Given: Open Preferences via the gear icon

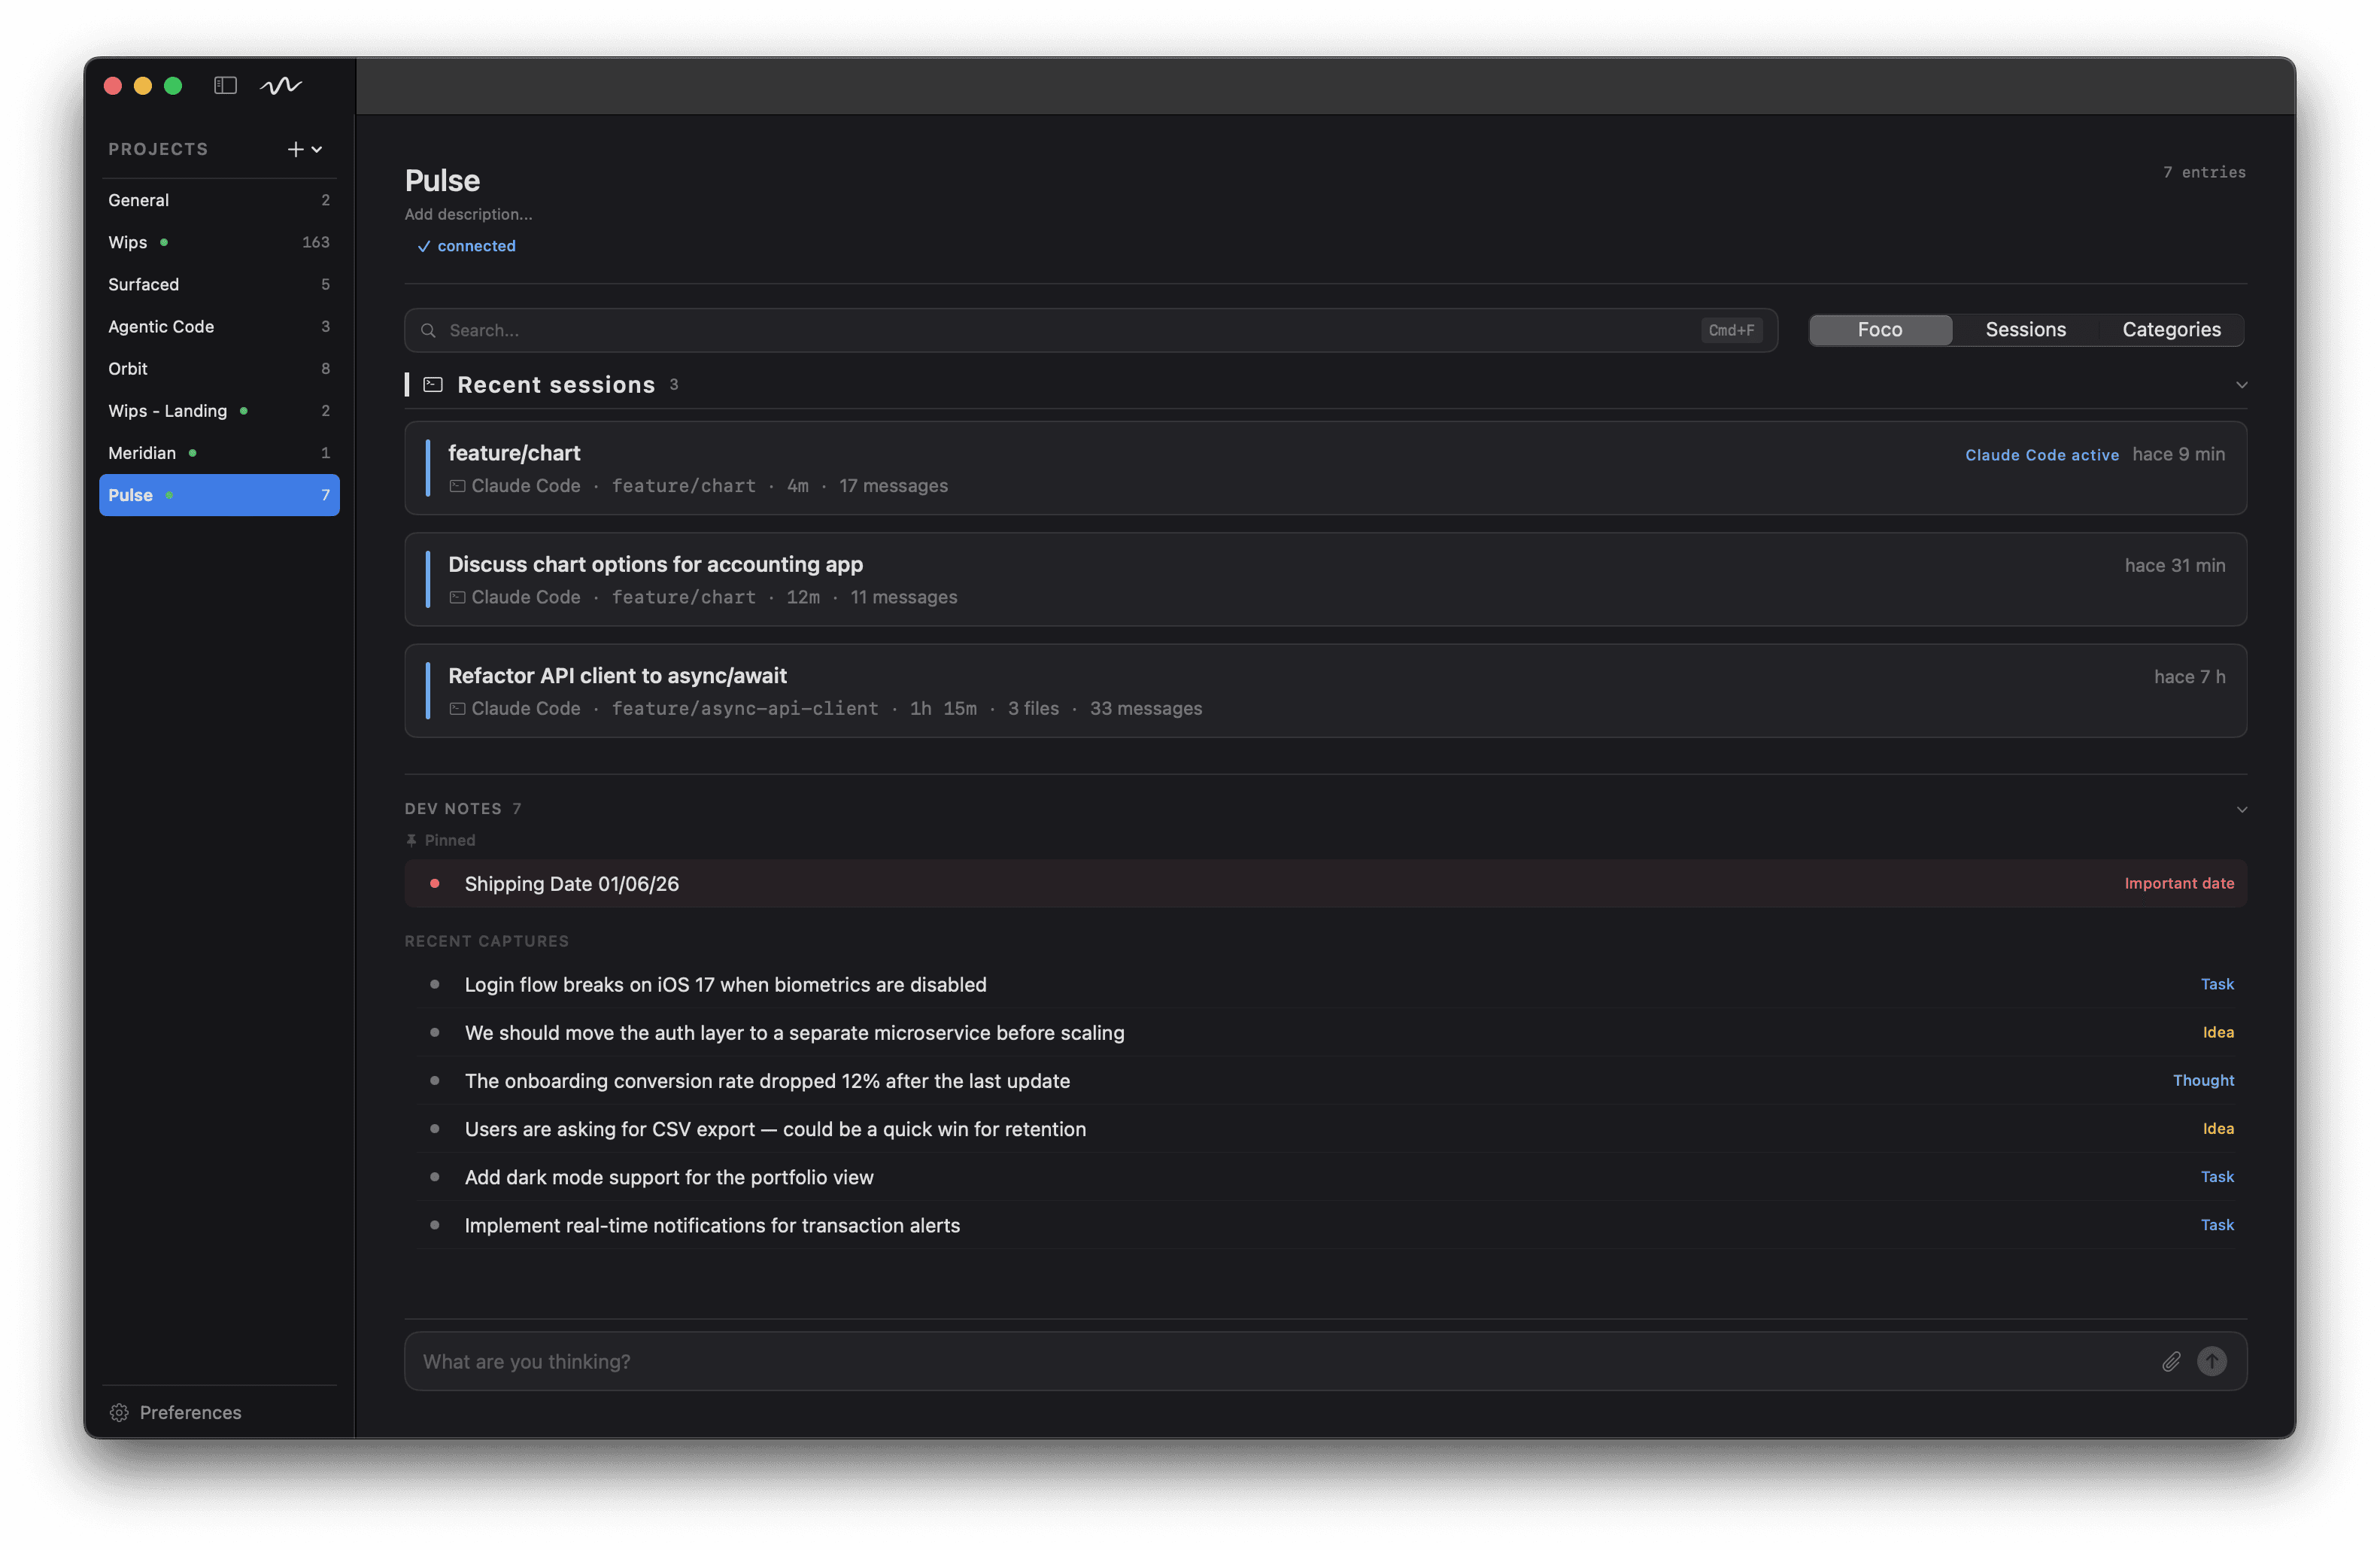Looking at the screenshot, I should point(119,1412).
